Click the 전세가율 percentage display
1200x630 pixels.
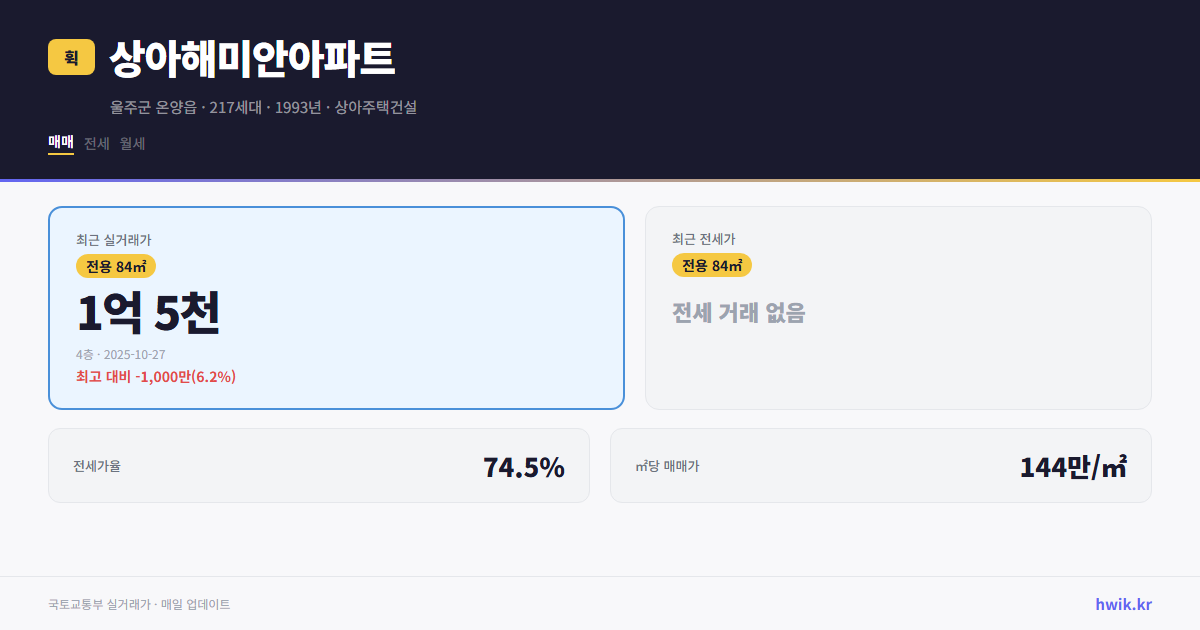(x=523, y=465)
